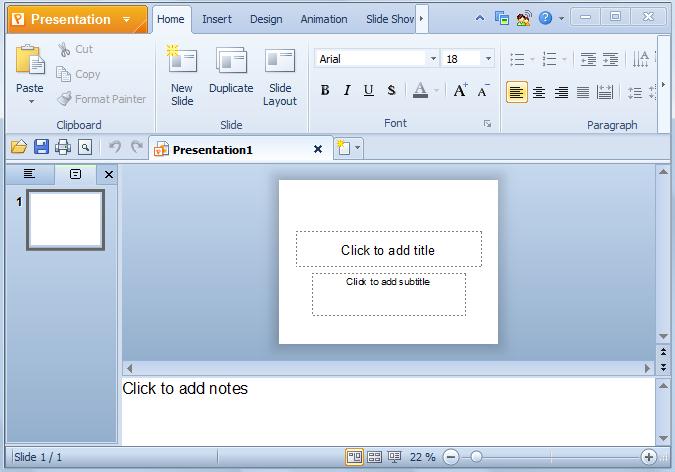Open the new document dropdown arrow
Image resolution: width=675 pixels, height=472 pixels.
tap(357, 148)
